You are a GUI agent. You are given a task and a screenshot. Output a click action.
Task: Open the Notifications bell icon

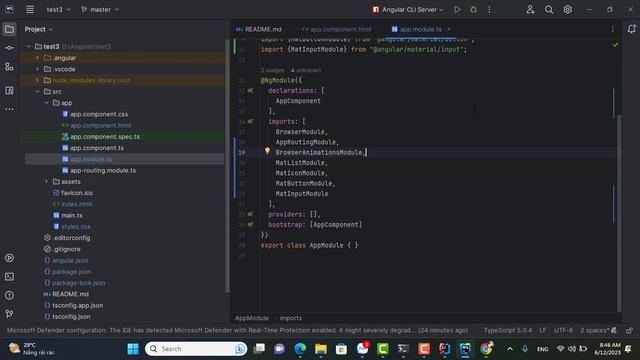coord(631,29)
